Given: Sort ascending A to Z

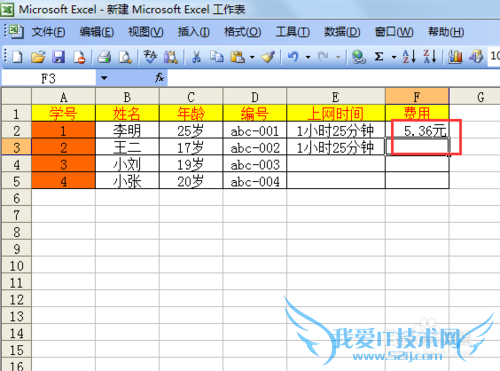Looking at the screenshot, I should tap(409, 57).
